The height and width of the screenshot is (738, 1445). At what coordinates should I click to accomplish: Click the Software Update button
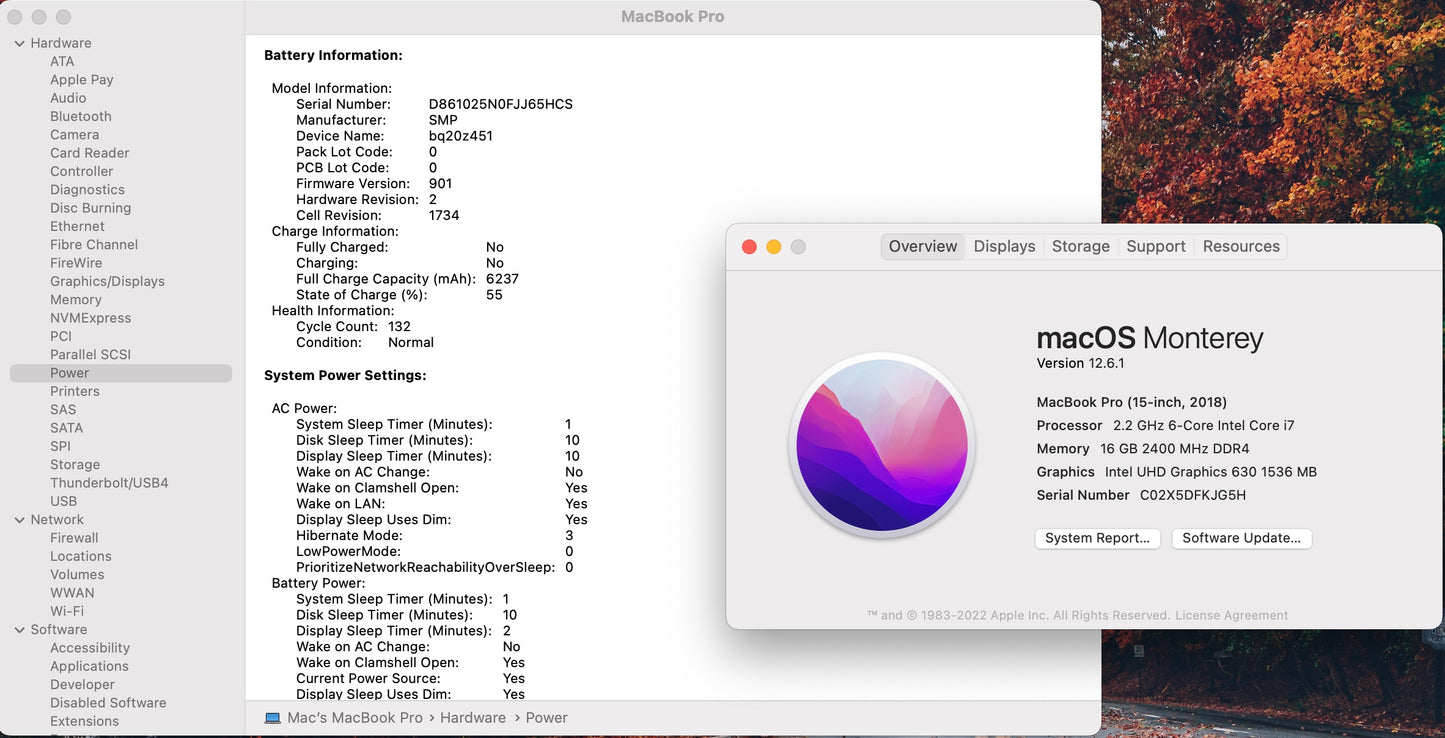[1241, 538]
